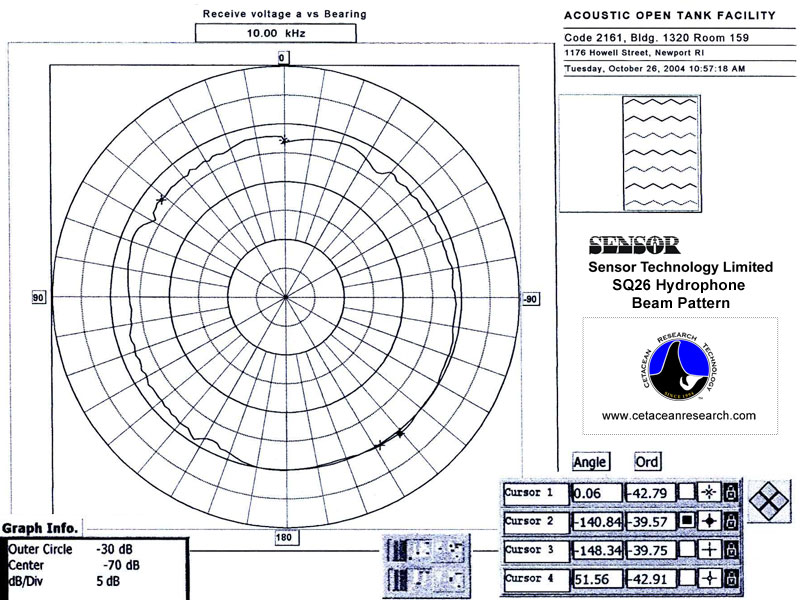Click the SQ26 Hydrophone text
Screen dimensions: 800x600
click(679, 285)
